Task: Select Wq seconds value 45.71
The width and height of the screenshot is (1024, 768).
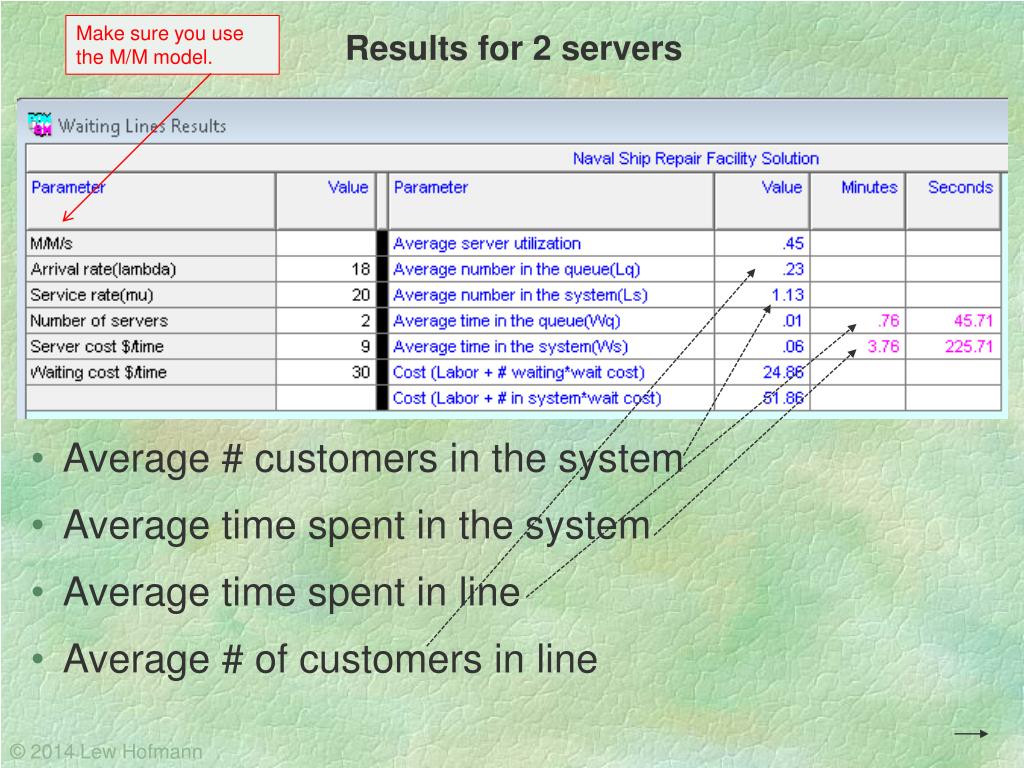Action: 973,321
